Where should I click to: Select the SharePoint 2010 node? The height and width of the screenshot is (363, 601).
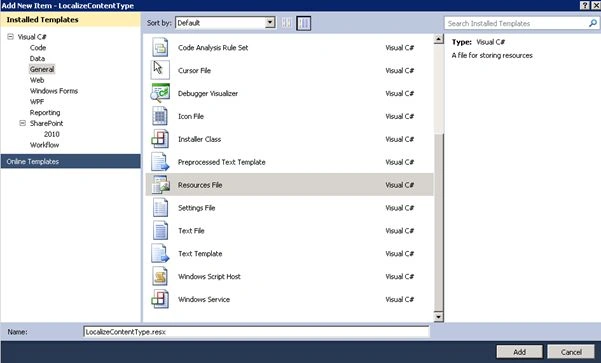51,134
